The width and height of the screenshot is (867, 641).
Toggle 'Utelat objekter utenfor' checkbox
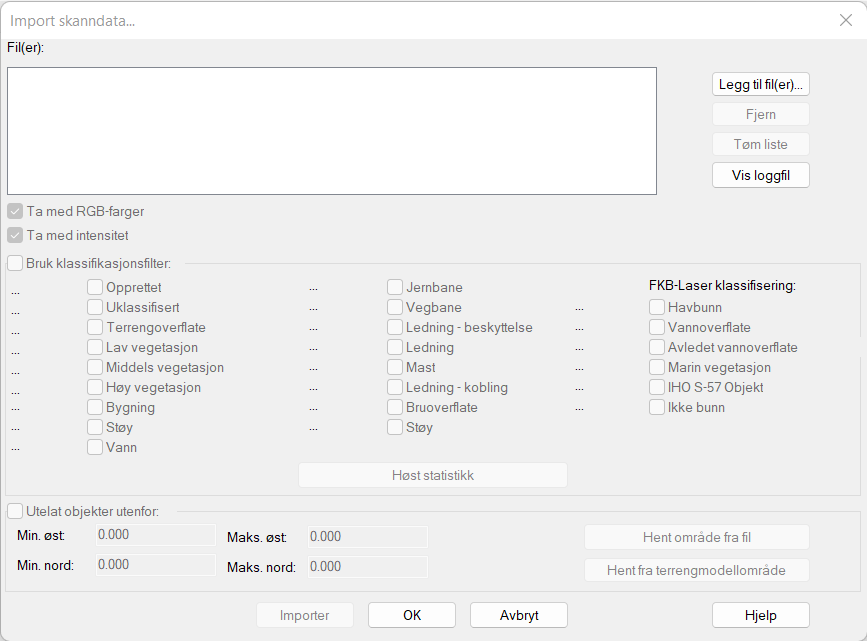[15, 511]
